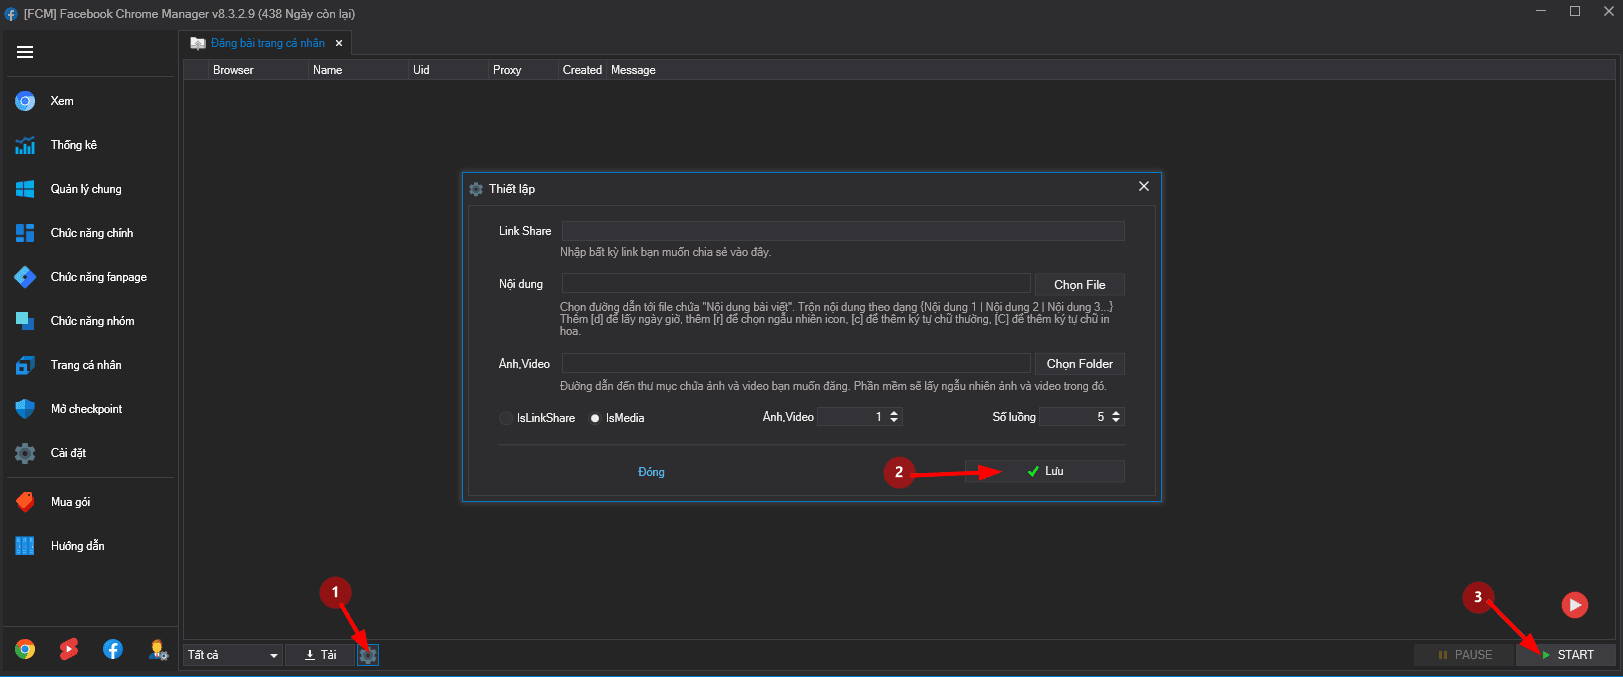Click the Đóng link in the dialog
The width and height of the screenshot is (1623, 677).
click(651, 472)
